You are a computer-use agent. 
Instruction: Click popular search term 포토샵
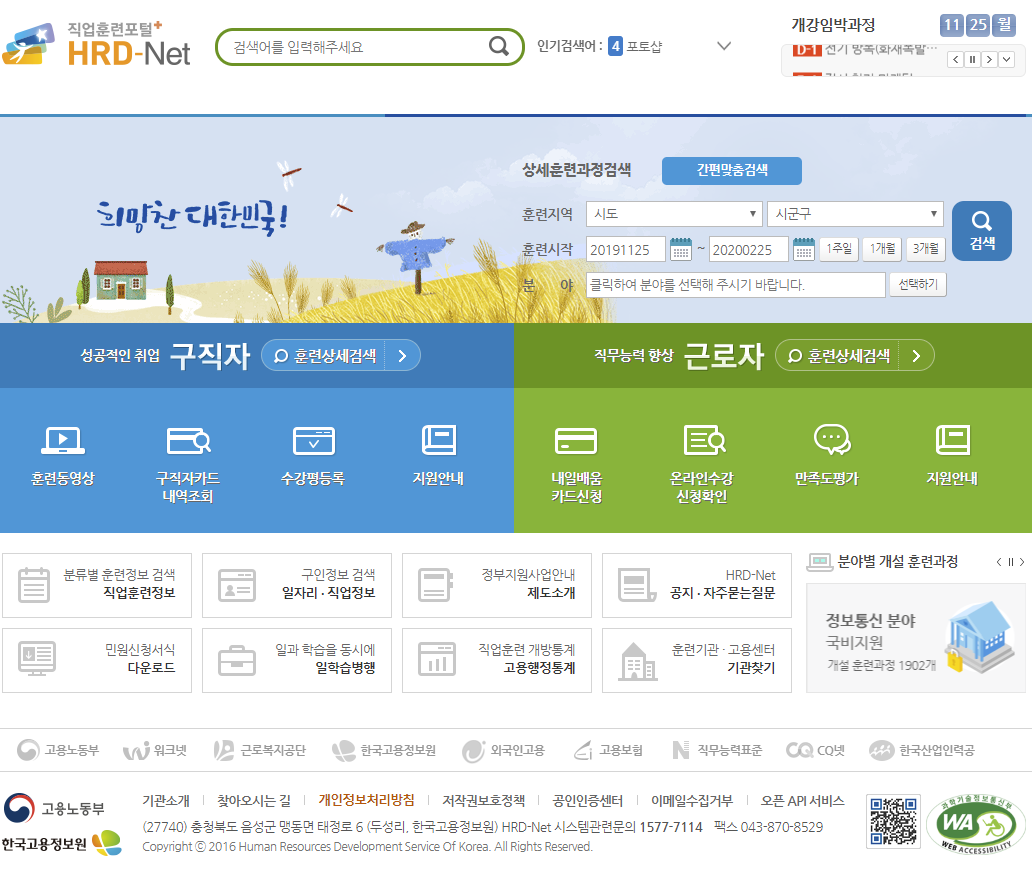click(644, 46)
